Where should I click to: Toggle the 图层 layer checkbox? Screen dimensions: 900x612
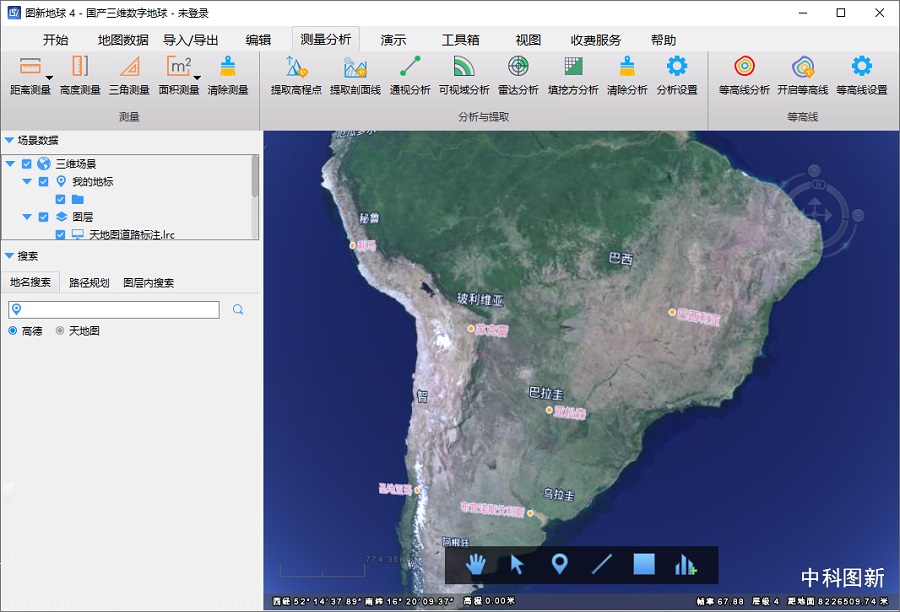click(43, 217)
